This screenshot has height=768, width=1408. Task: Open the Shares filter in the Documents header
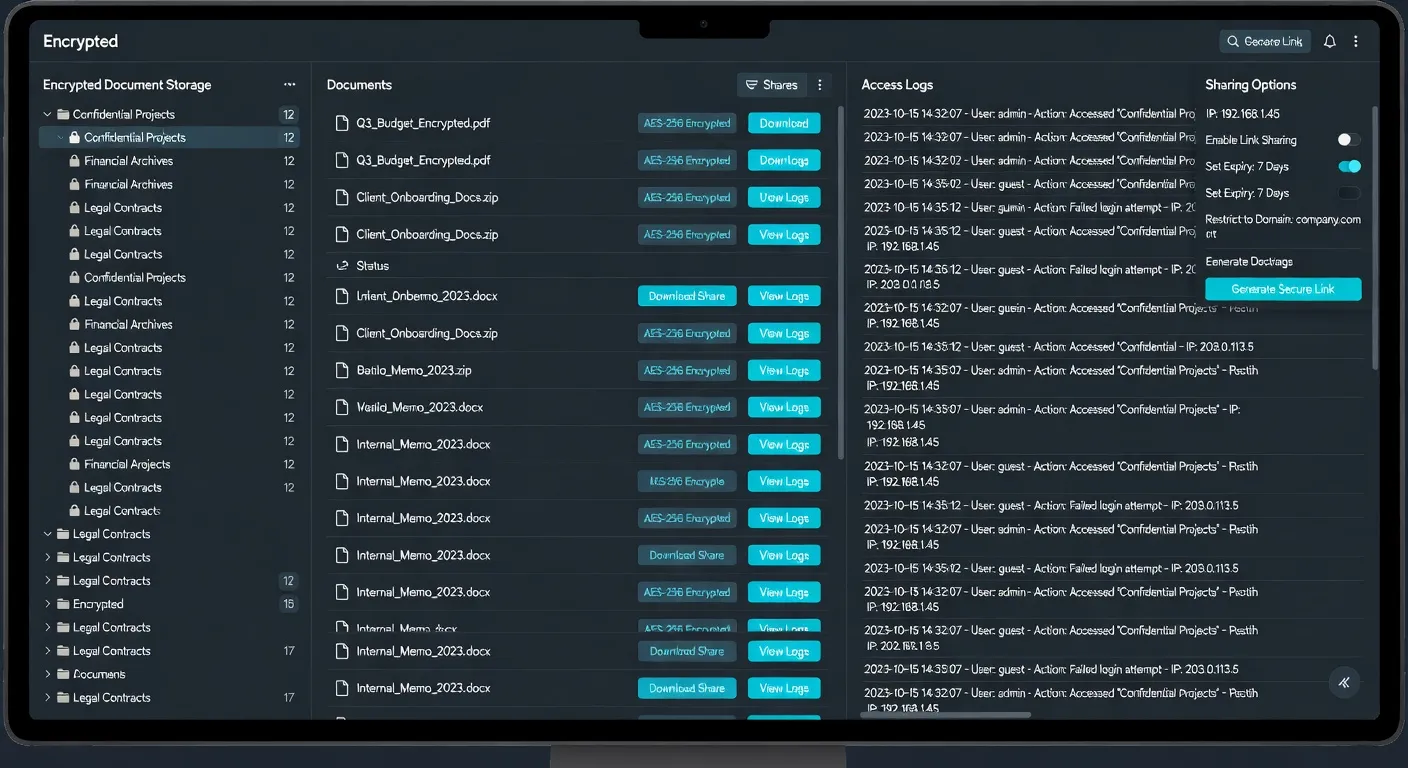tap(771, 85)
